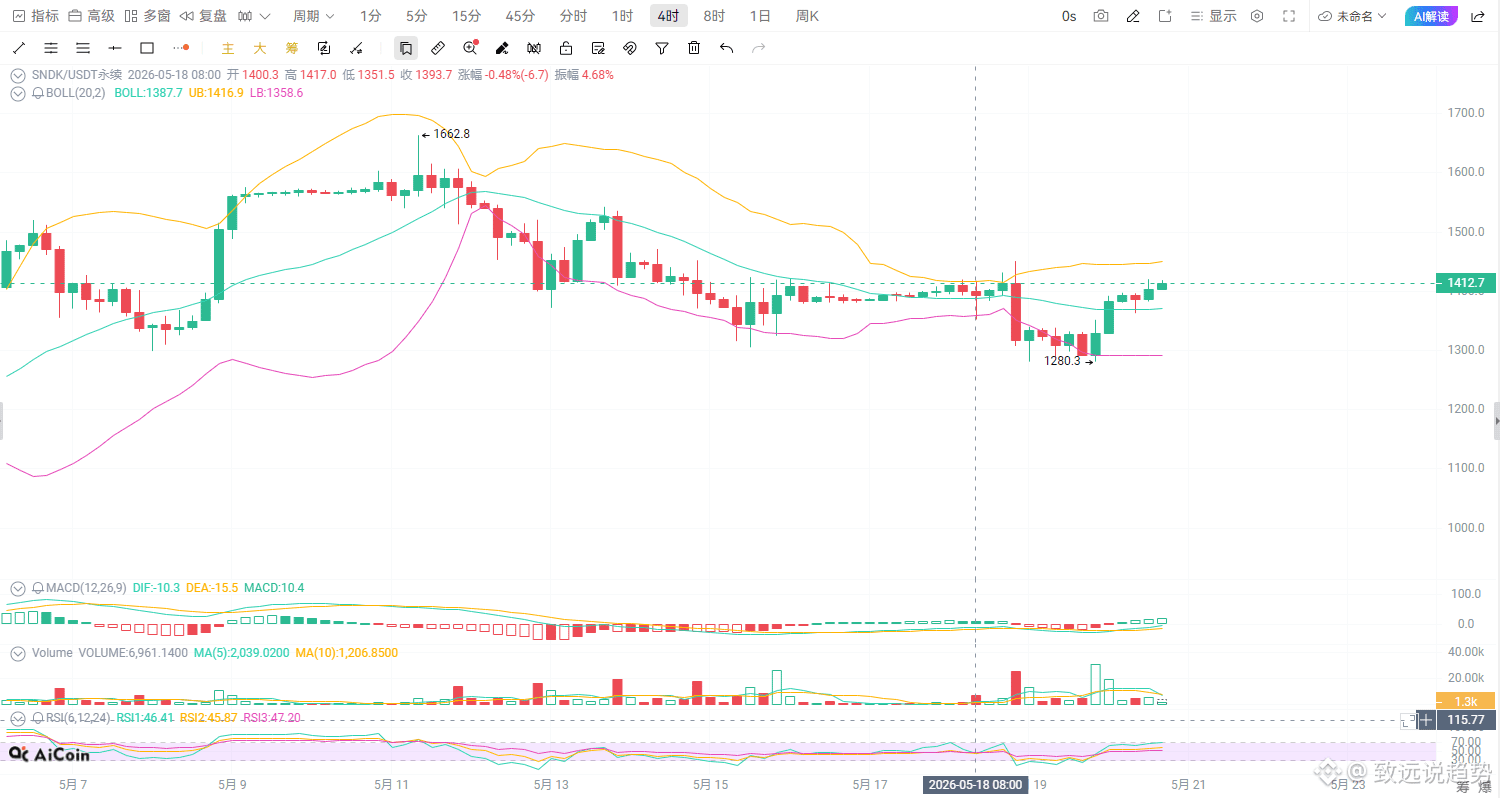The width and height of the screenshot is (1500, 798).
Task: Click the edit note icon in drawing toolbar
Action: 598,48
